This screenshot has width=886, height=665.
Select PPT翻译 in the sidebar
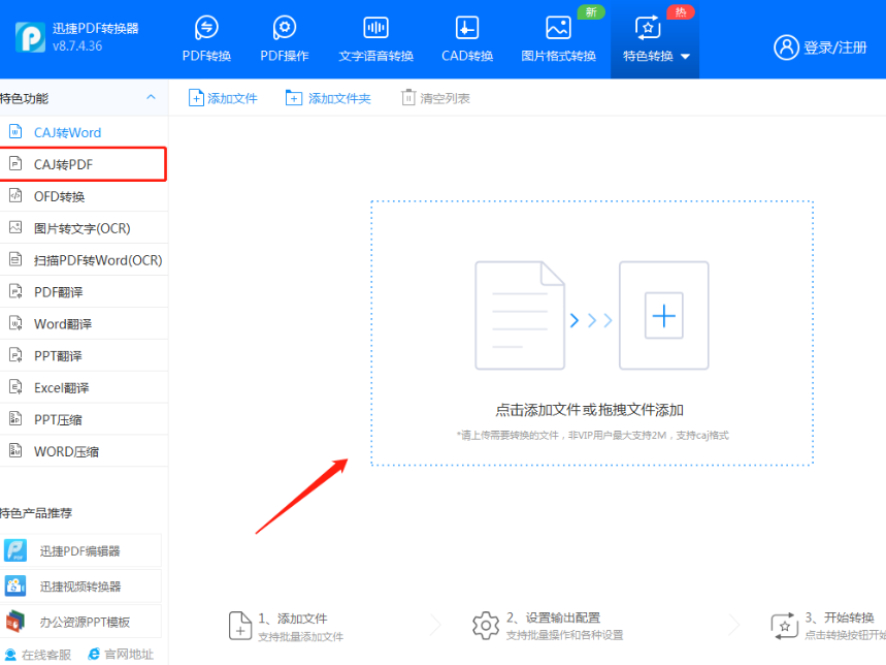pyautogui.click(x=84, y=356)
